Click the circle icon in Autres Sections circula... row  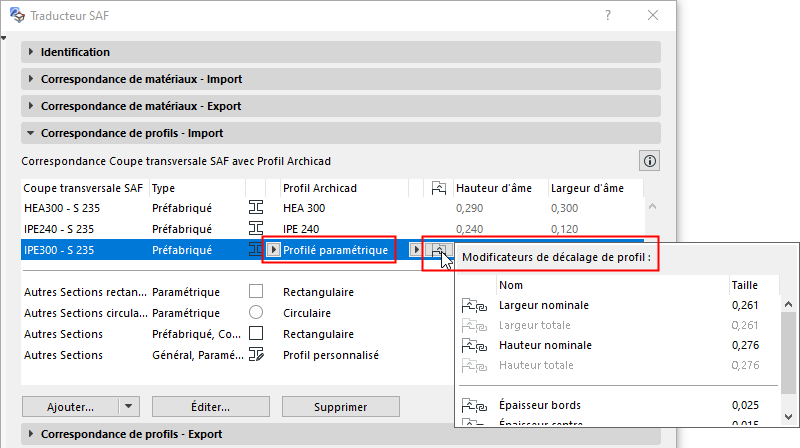[x=256, y=312]
